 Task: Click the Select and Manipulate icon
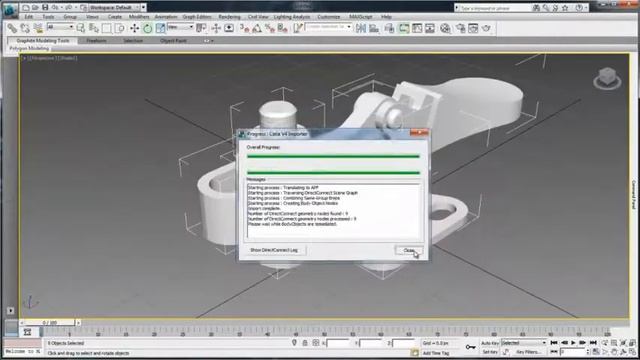click(x=216, y=28)
